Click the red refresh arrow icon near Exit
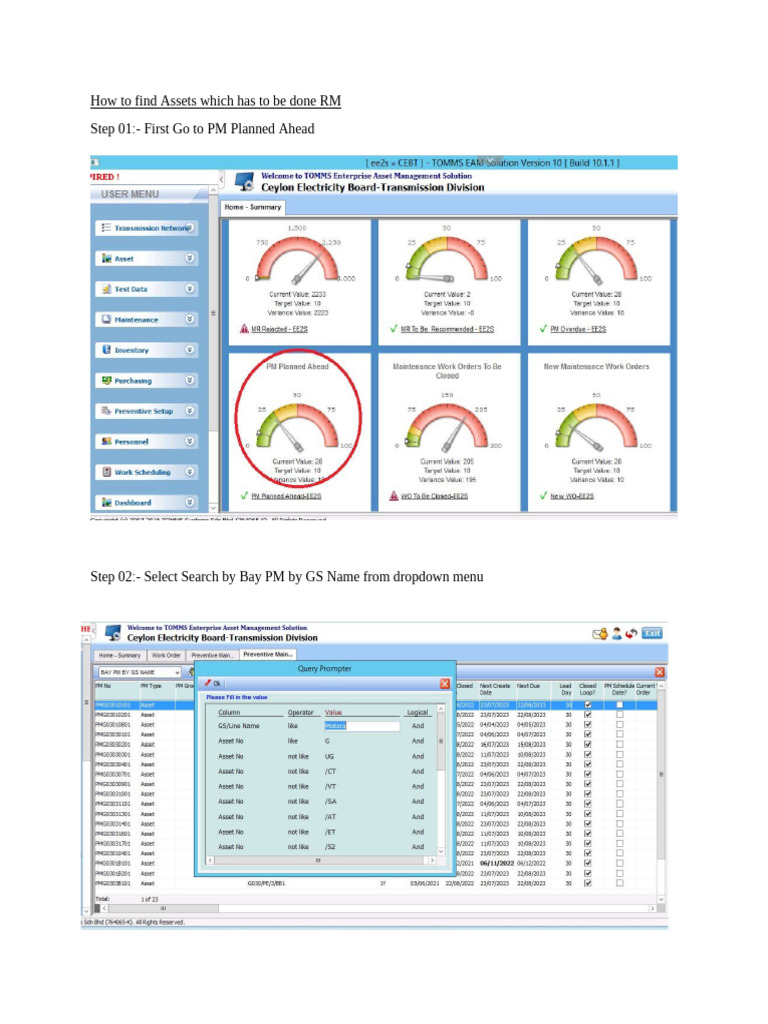The width and height of the screenshot is (768, 1024). [632, 633]
